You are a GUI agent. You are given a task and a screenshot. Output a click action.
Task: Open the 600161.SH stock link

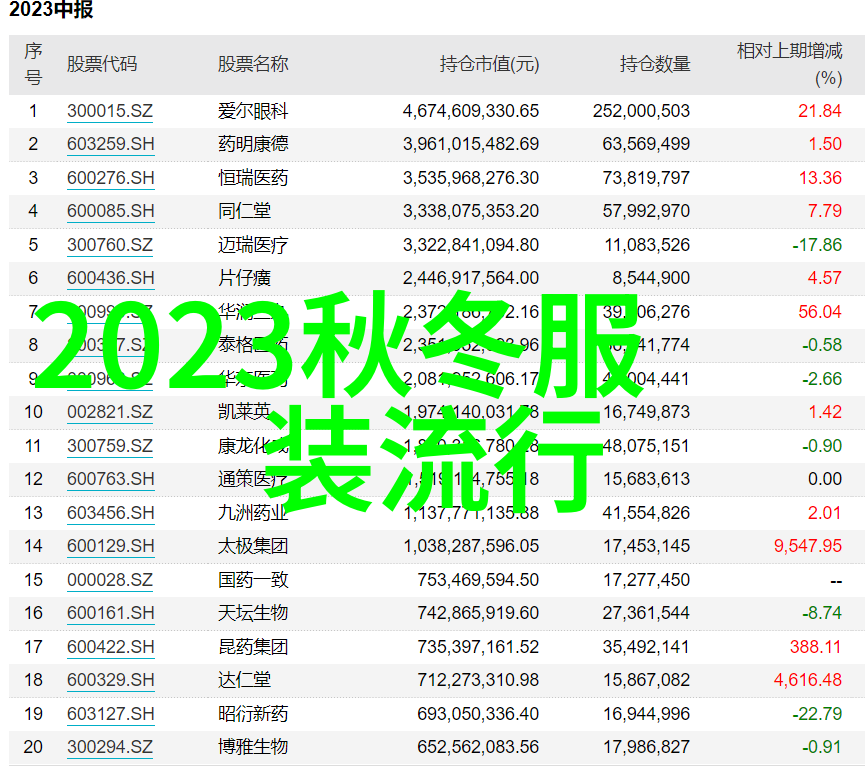tap(110, 613)
